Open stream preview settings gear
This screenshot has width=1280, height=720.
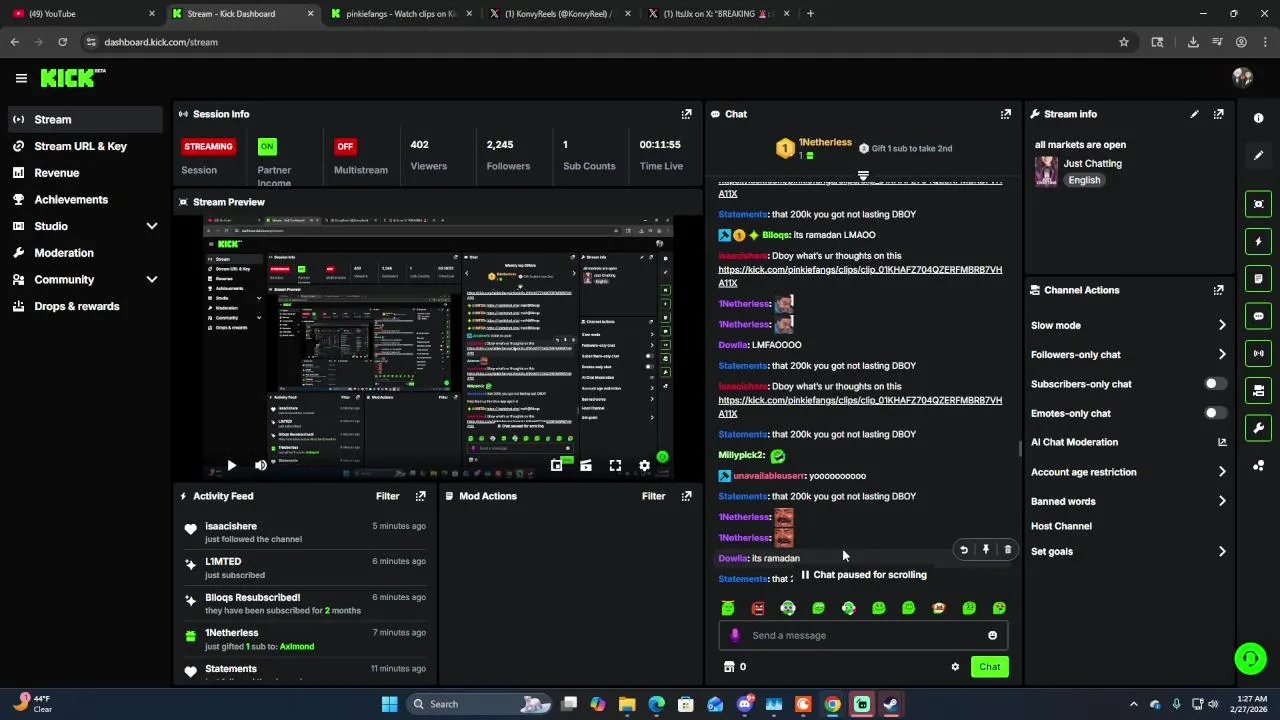coord(644,465)
